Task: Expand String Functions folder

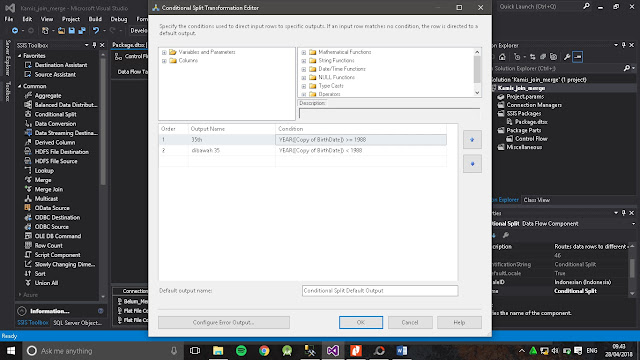Action: 304,61
